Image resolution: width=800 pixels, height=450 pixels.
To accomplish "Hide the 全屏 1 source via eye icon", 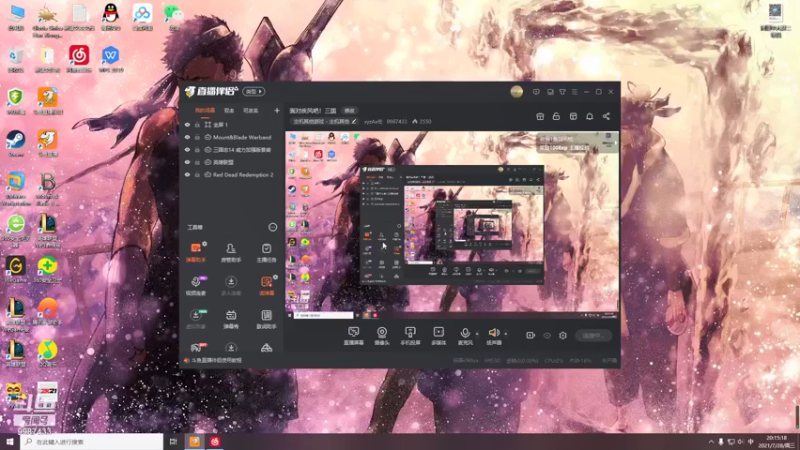I will [x=187, y=124].
